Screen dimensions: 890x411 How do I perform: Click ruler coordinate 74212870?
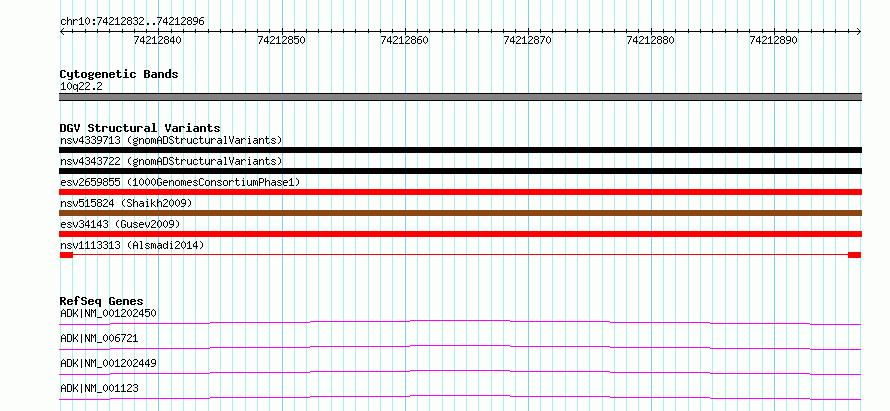coord(527,40)
